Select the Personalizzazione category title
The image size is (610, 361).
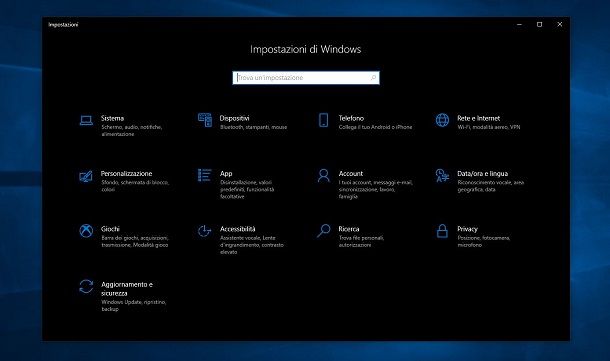pyautogui.click(x=126, y=173)
